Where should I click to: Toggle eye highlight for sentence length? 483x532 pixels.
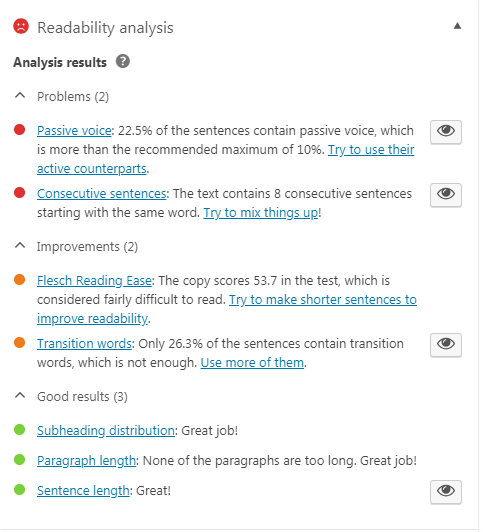coord(446,492)
